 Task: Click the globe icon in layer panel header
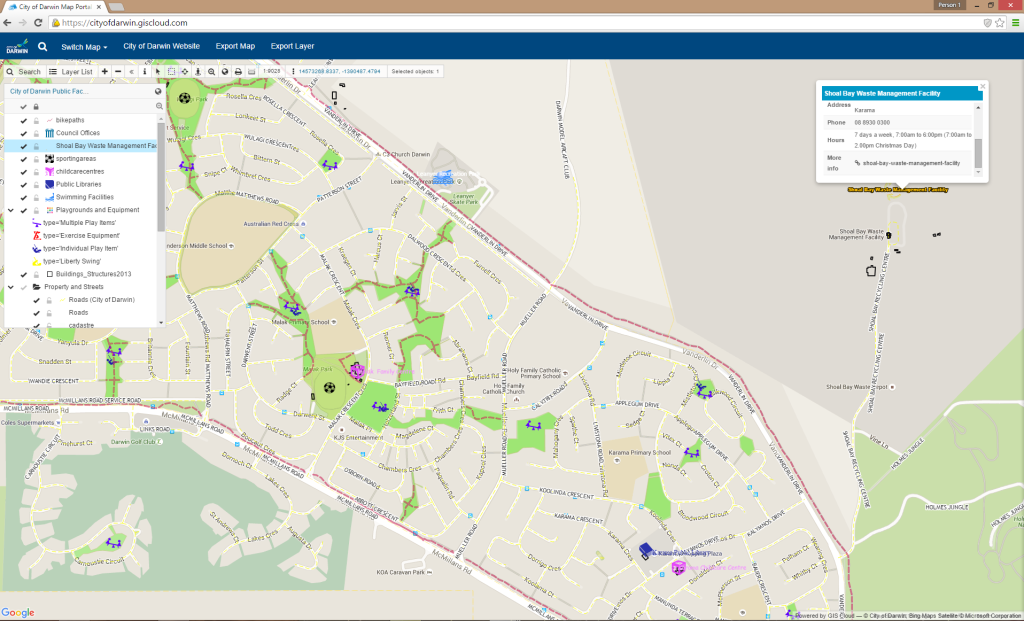point(158,91)
